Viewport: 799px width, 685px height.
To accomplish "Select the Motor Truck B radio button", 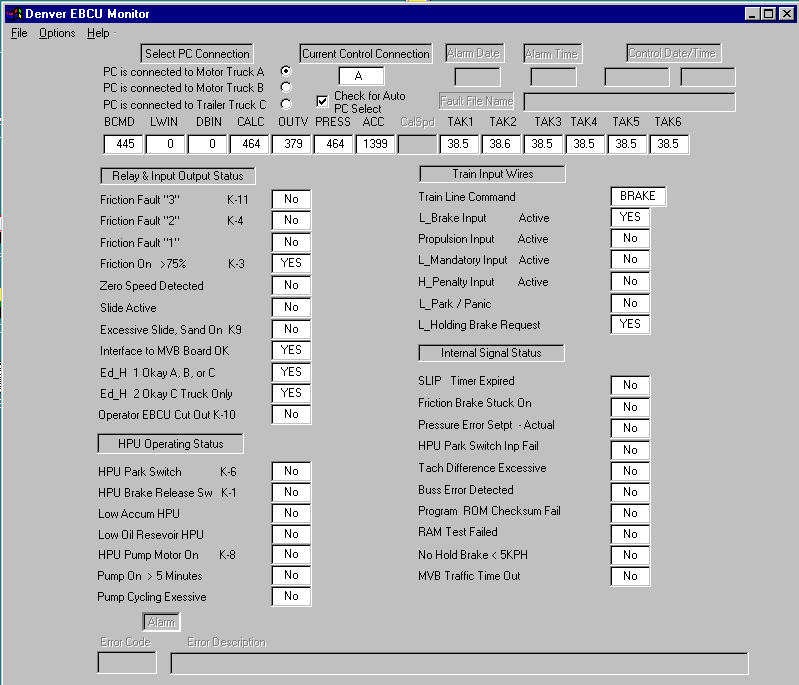I will tap(286, 87).
